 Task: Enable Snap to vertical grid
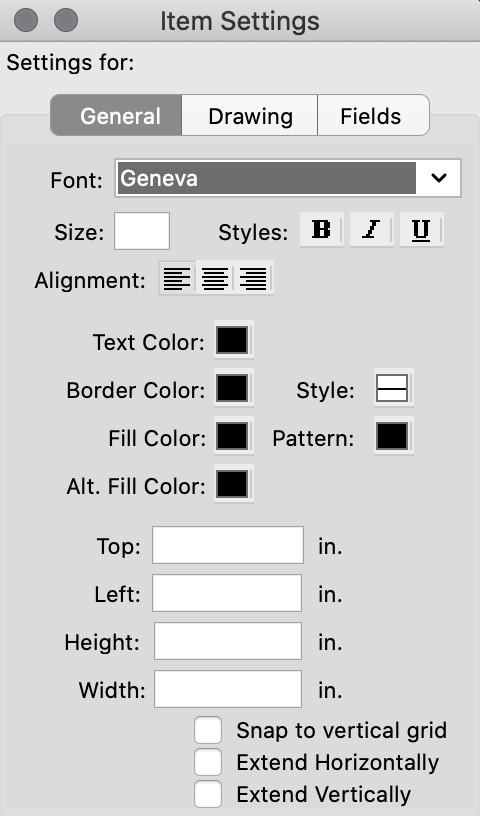coord(208,730)
